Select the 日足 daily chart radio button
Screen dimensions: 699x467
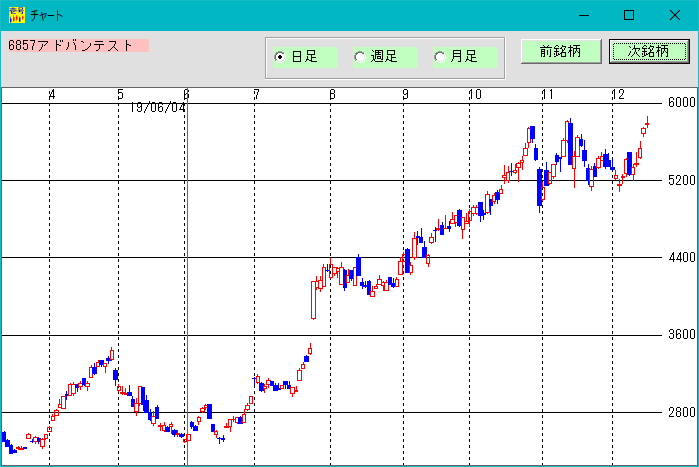(x=280, y=57)
